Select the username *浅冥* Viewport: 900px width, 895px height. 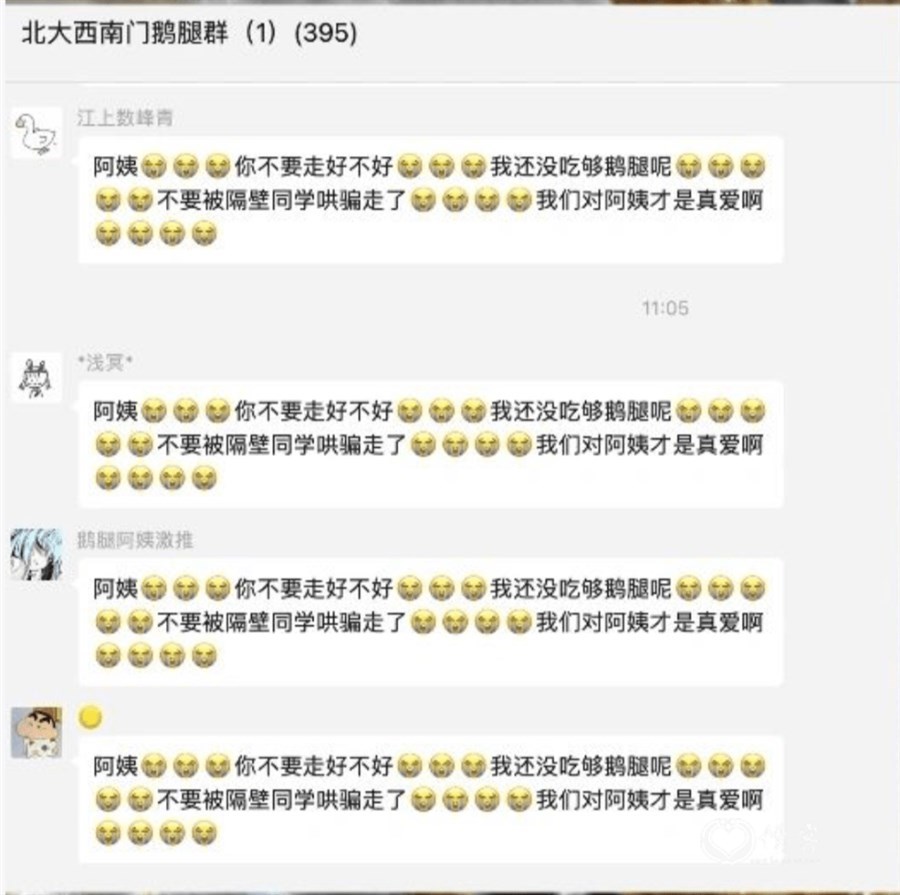point(105,362)
